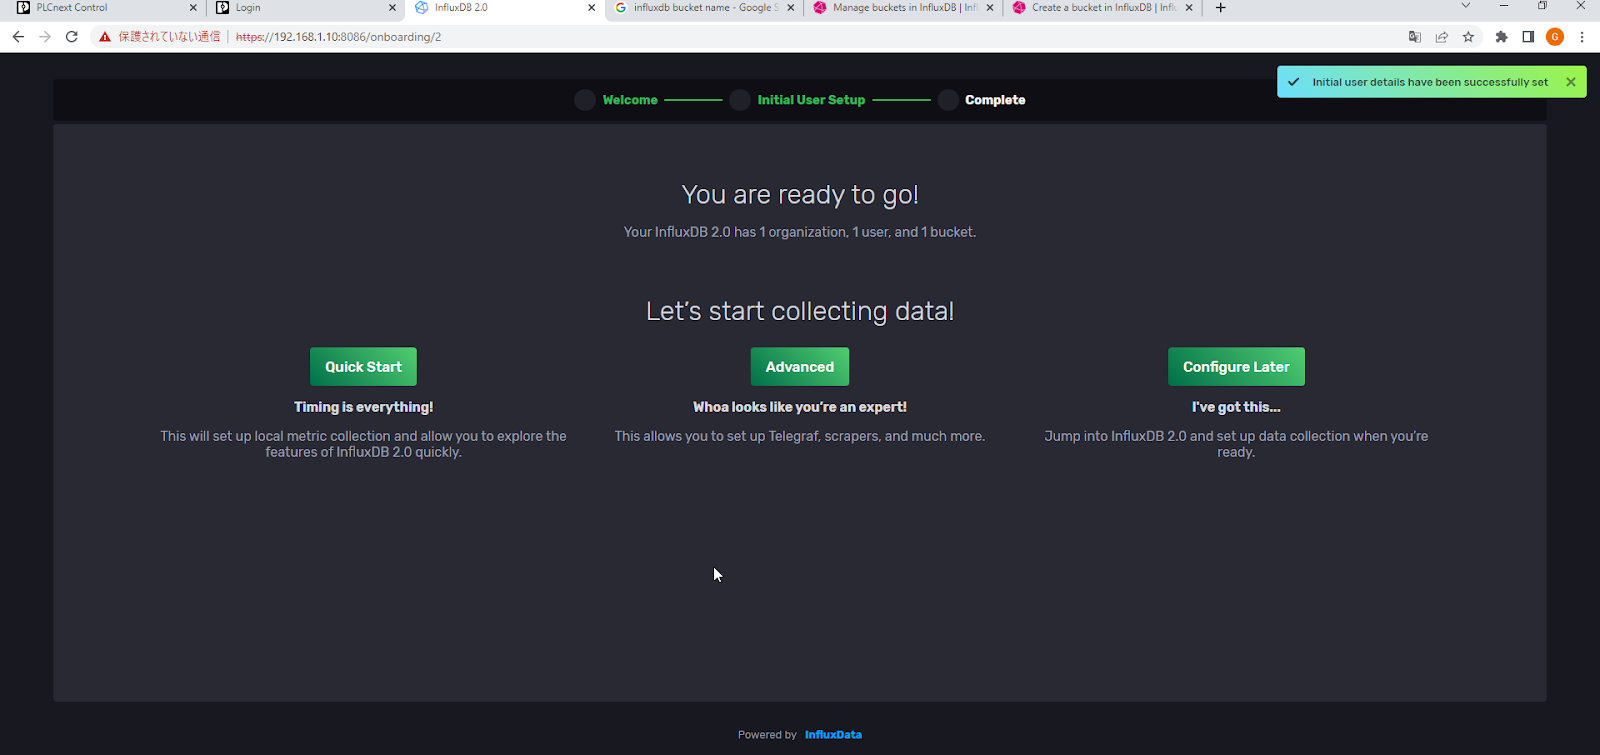This screenshot has width=1600, height=755.
Task: Open the InfluxData link in footer
Action: point(833,735)
